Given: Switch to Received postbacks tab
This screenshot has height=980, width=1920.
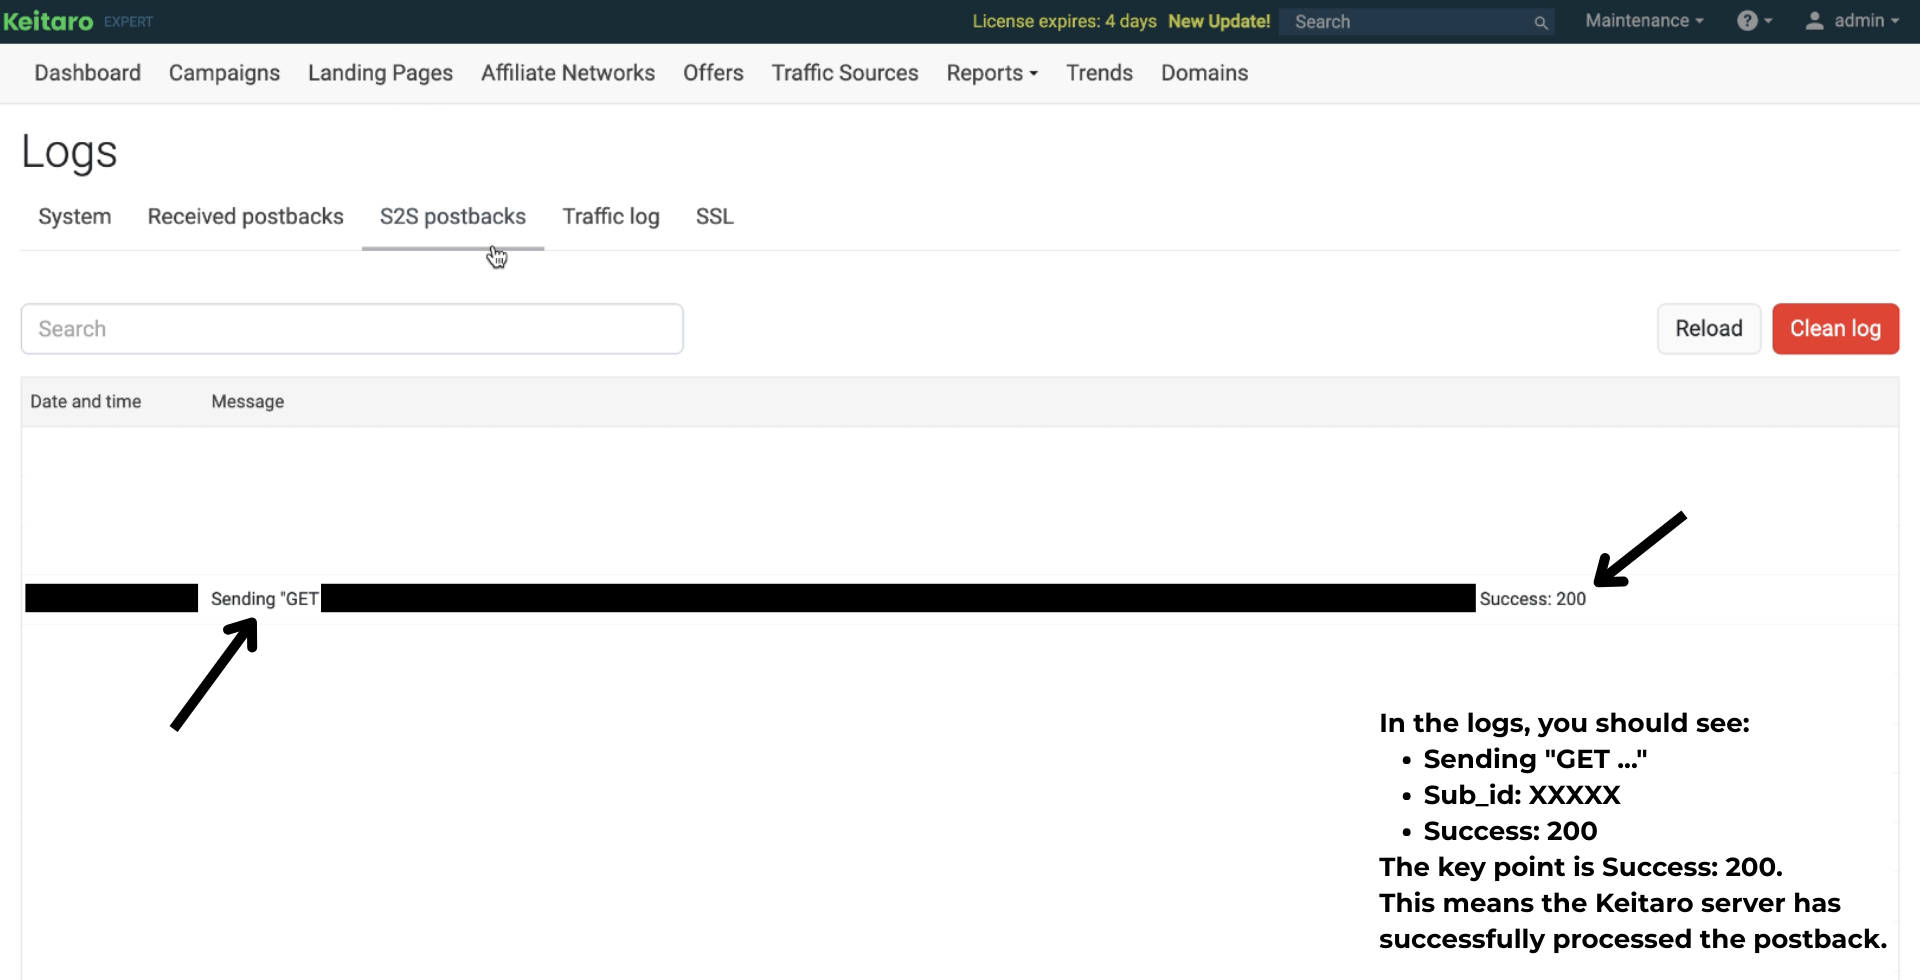Looking at the screenshot, I should (245, 217).
